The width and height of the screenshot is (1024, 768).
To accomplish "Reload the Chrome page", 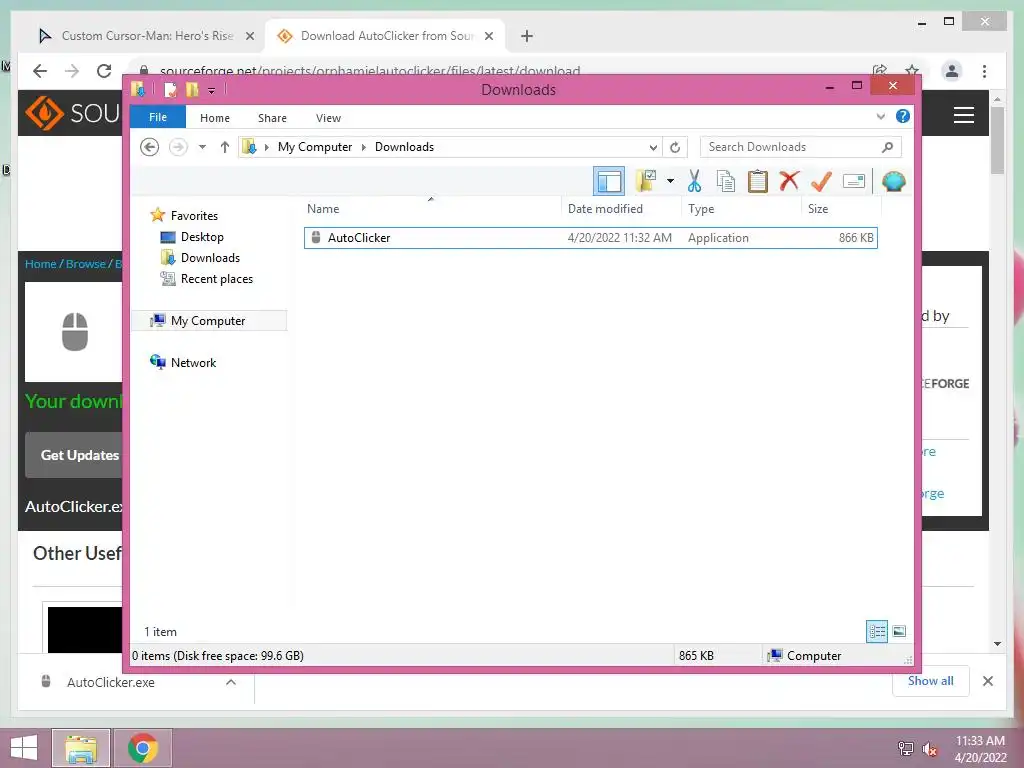I will click(104, 71).
